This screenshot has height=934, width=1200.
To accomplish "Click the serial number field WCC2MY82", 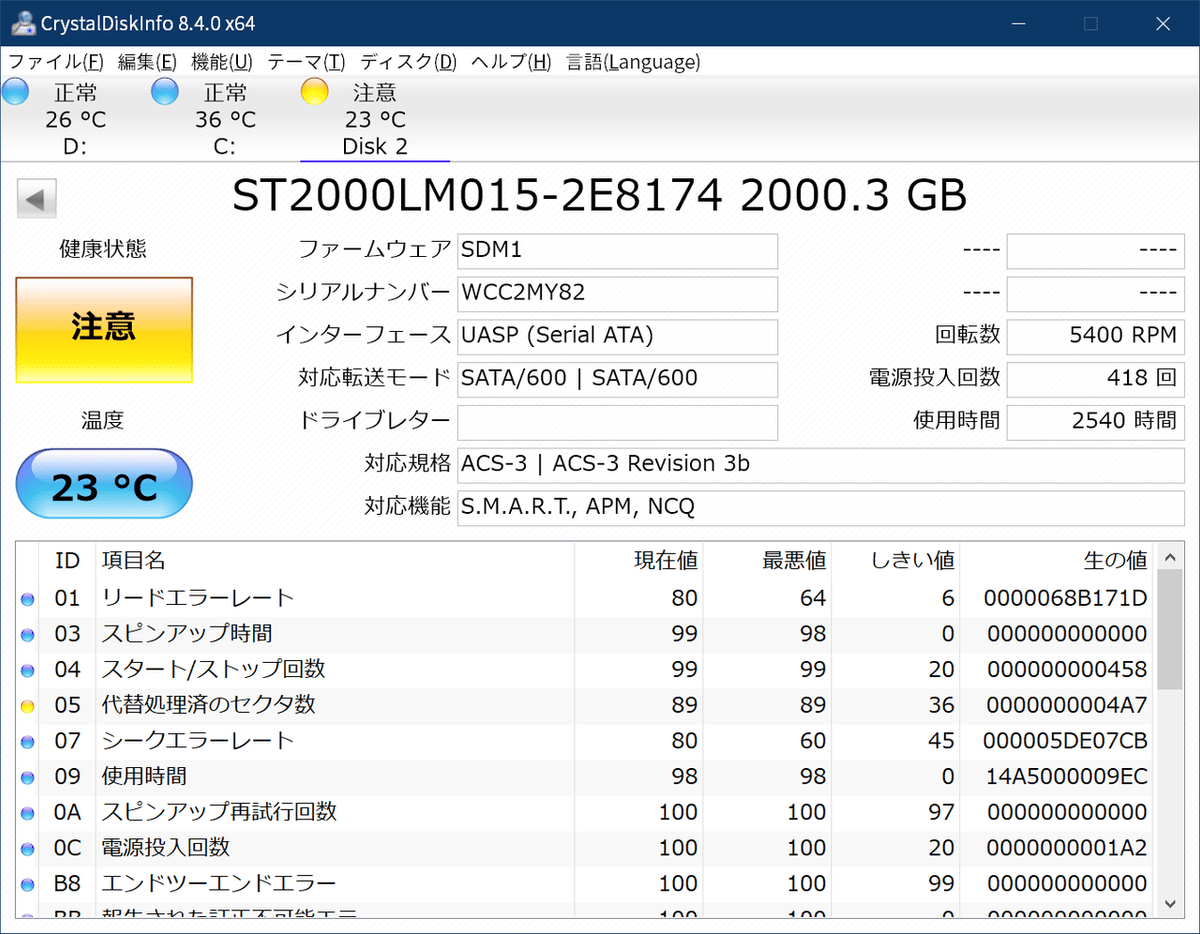I will point(617,294).
